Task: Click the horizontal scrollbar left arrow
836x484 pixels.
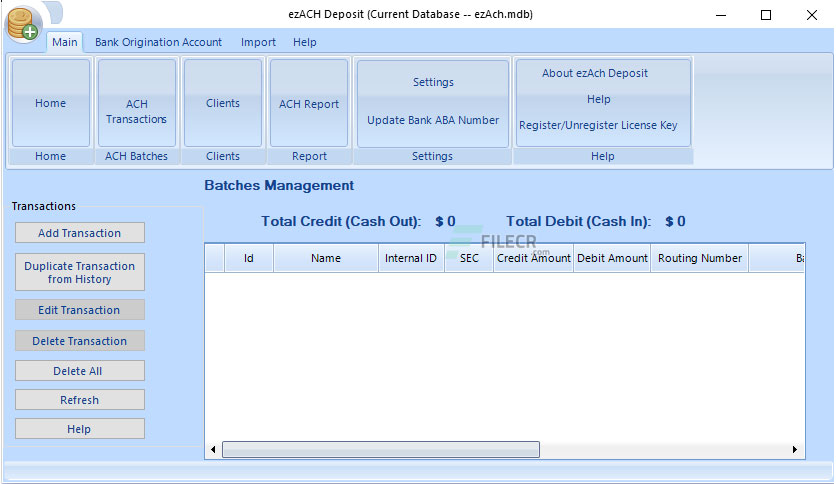Action: click(213, 449)
